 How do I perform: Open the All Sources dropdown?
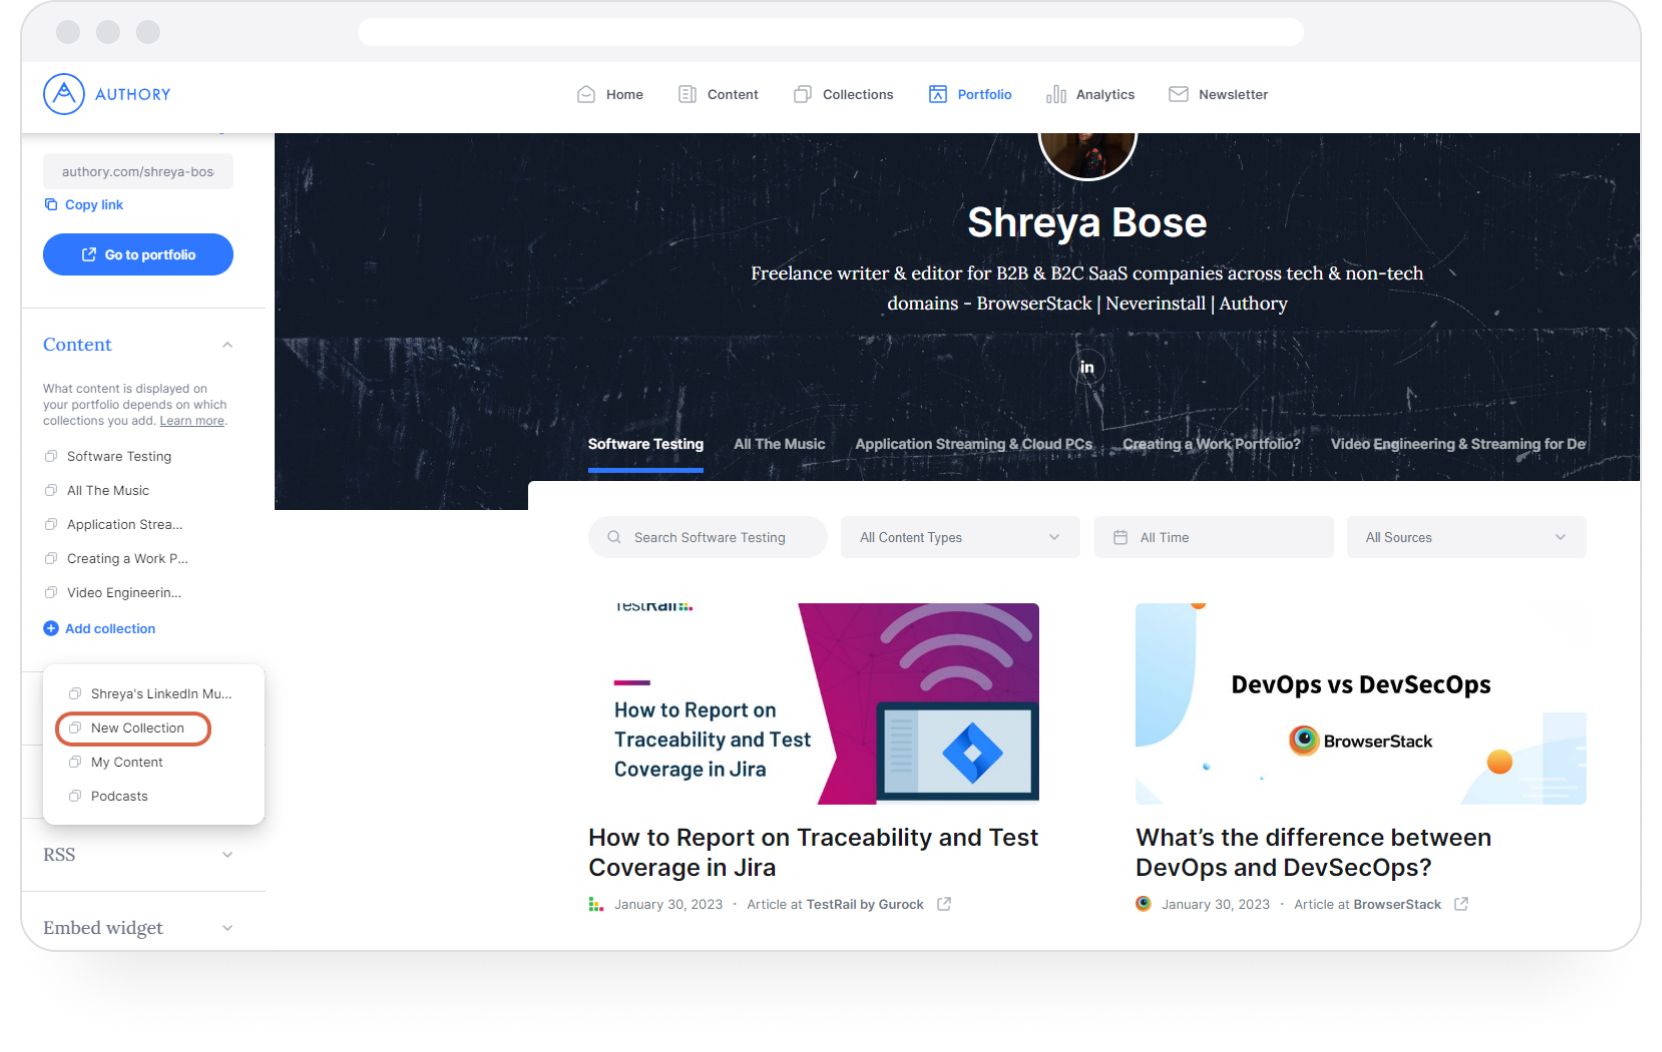click(x=1466, y=537)
